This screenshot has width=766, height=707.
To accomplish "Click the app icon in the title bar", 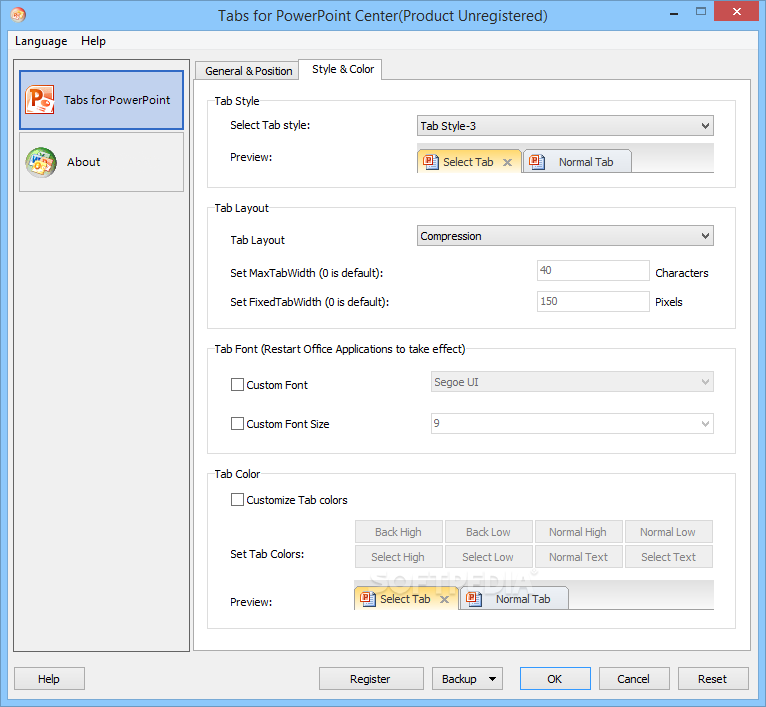I will click(18, 15).
